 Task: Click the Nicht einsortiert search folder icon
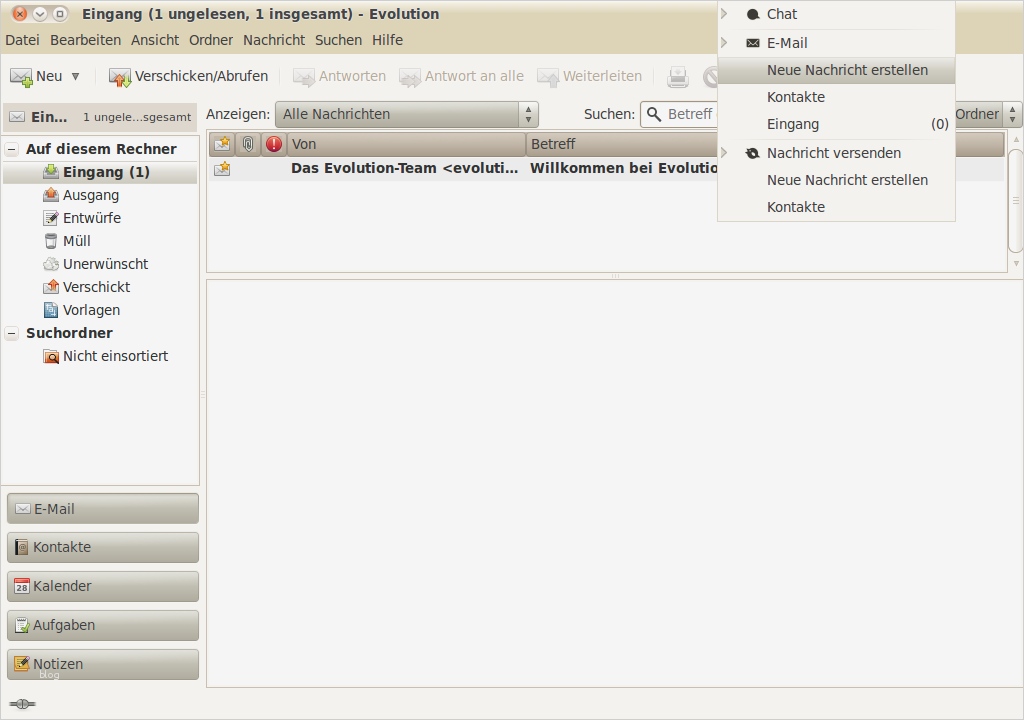pyautogui.click(x=51, y=356)
